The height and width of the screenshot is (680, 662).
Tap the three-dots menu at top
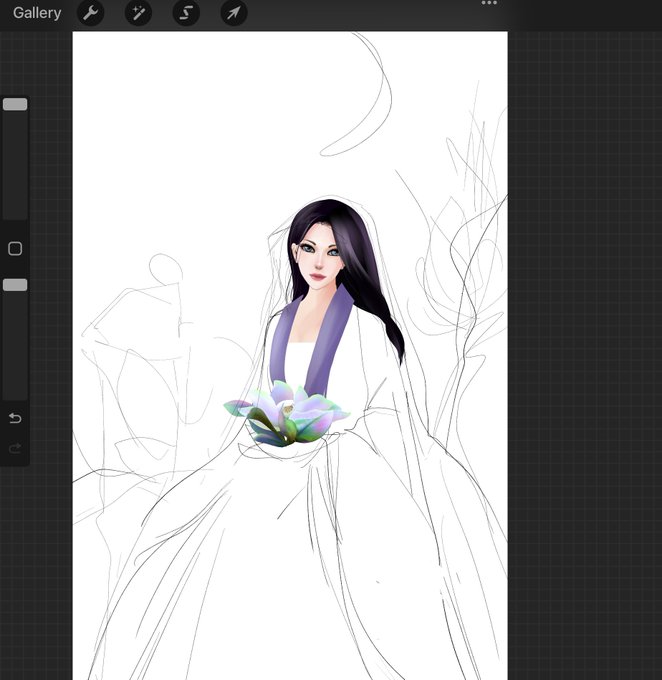(x=489, y=3)
